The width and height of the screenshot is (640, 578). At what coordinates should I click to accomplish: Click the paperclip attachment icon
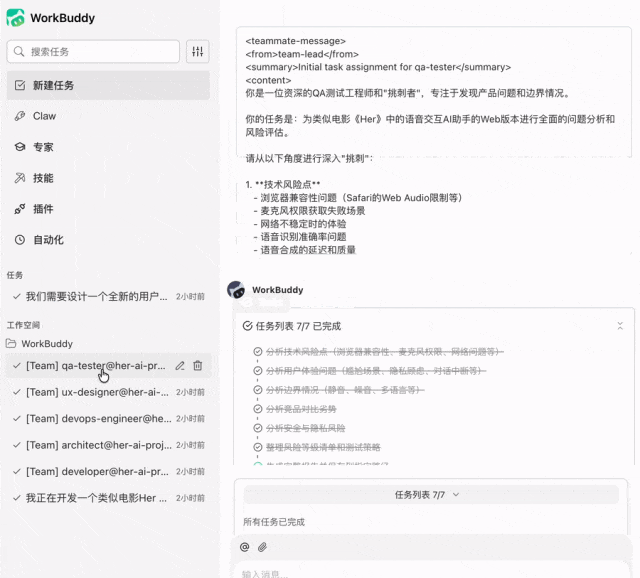(262, 547)
